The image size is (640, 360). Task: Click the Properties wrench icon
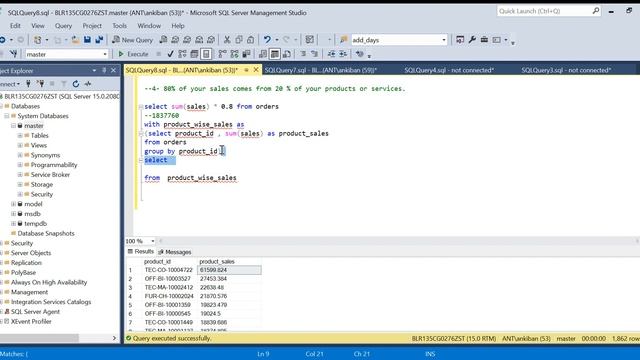pos(472,40)
